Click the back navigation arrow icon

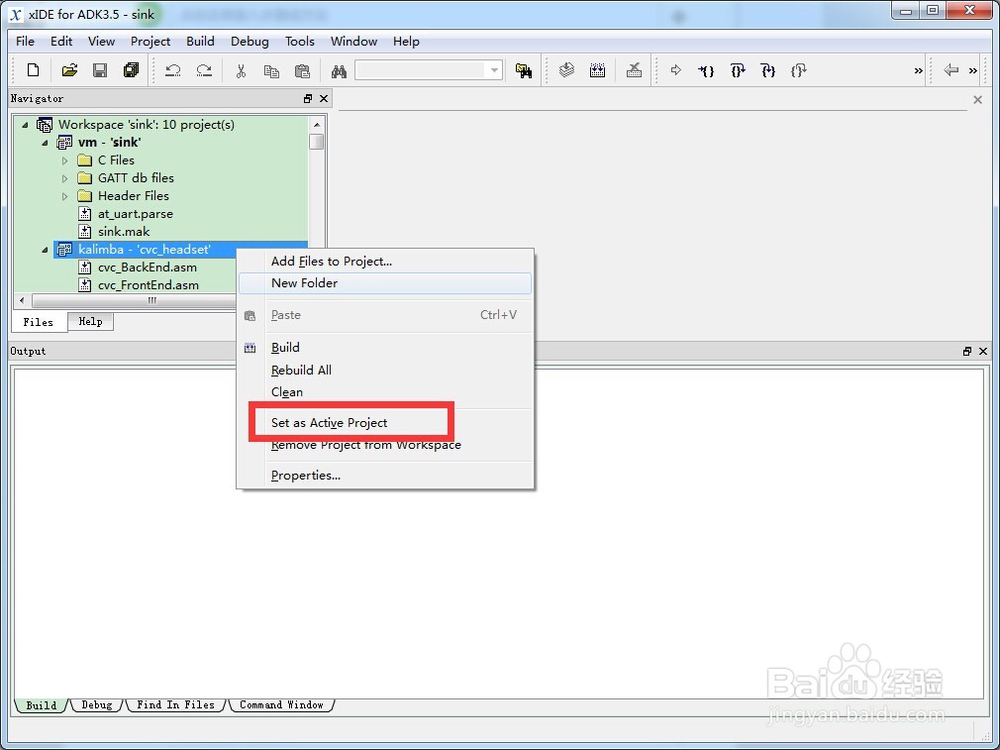point(951,70)
